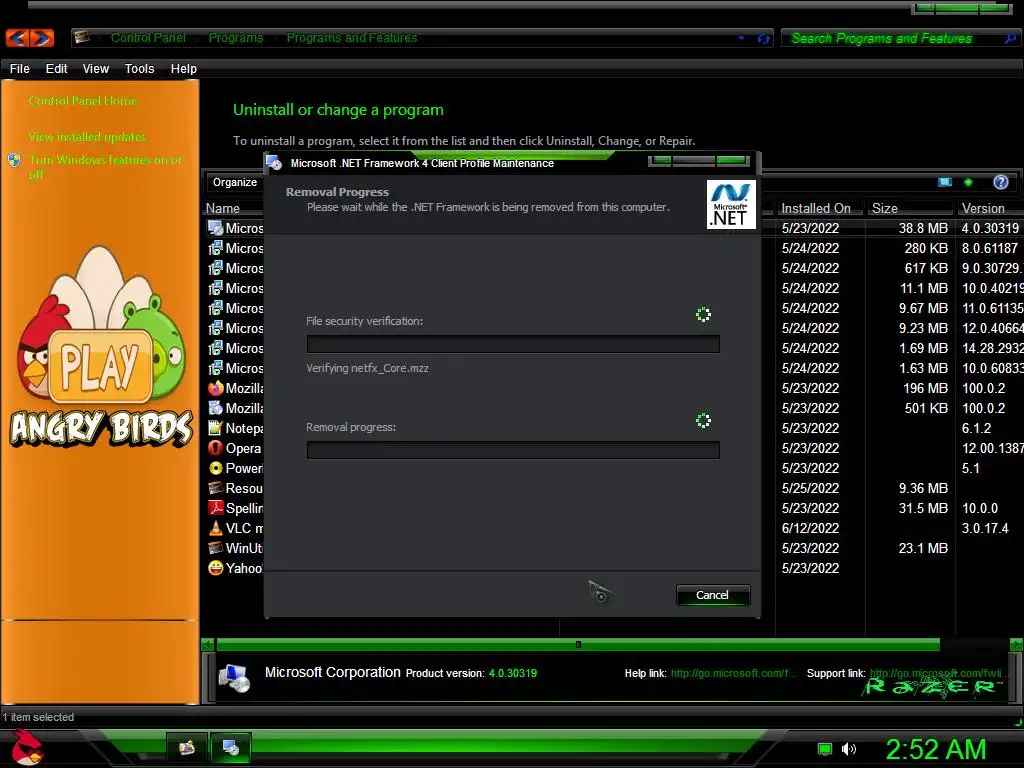The image size is (1024, 768).
Task: Click the horizontal scrollbar of program list
Action: coord(578,645)
